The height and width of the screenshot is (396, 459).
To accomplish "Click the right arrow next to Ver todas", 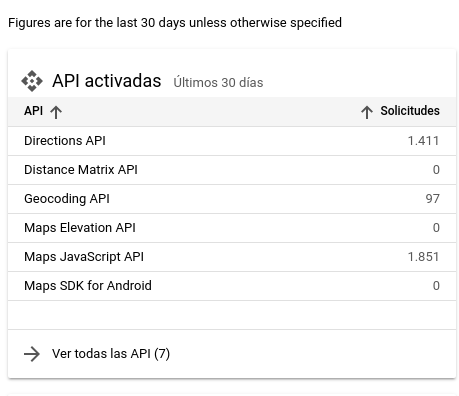I will point(32,354).
